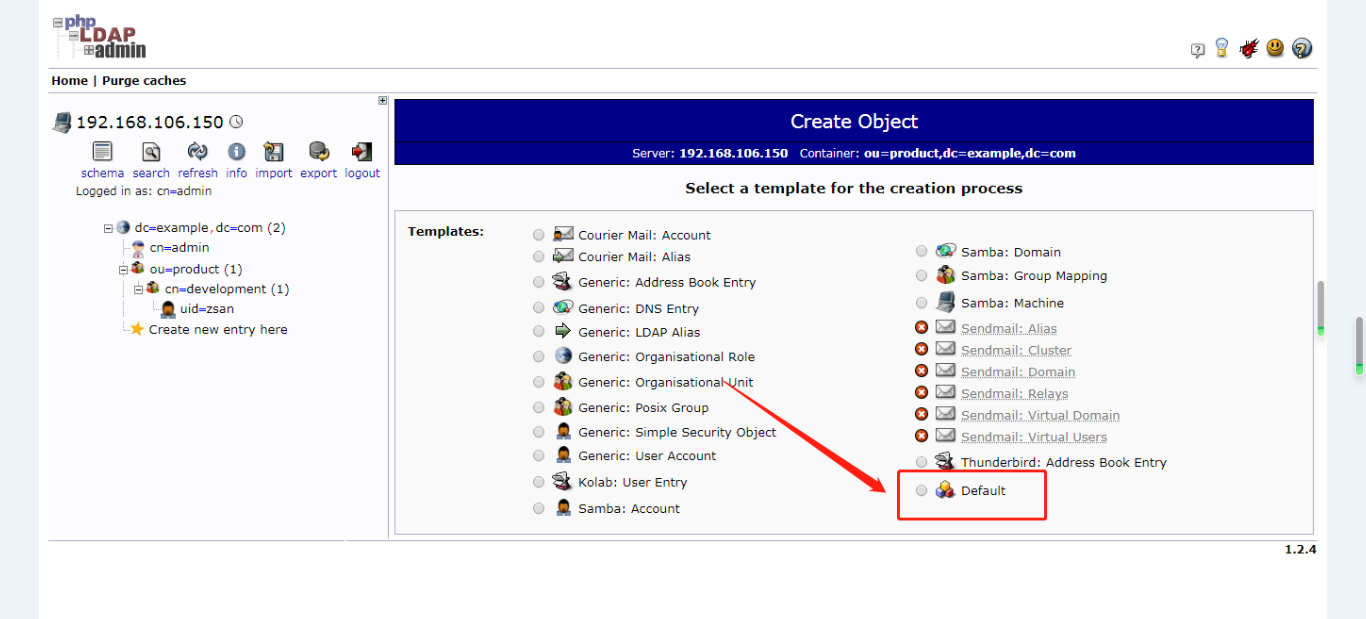The image size is (1366, 619).
Task: Click the export icon
Action: 317,153
